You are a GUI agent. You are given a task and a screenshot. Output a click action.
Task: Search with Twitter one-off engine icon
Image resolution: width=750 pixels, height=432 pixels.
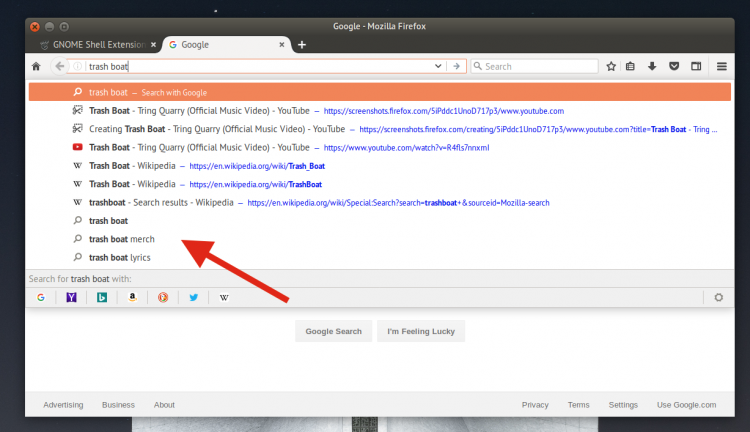[194, 298]
